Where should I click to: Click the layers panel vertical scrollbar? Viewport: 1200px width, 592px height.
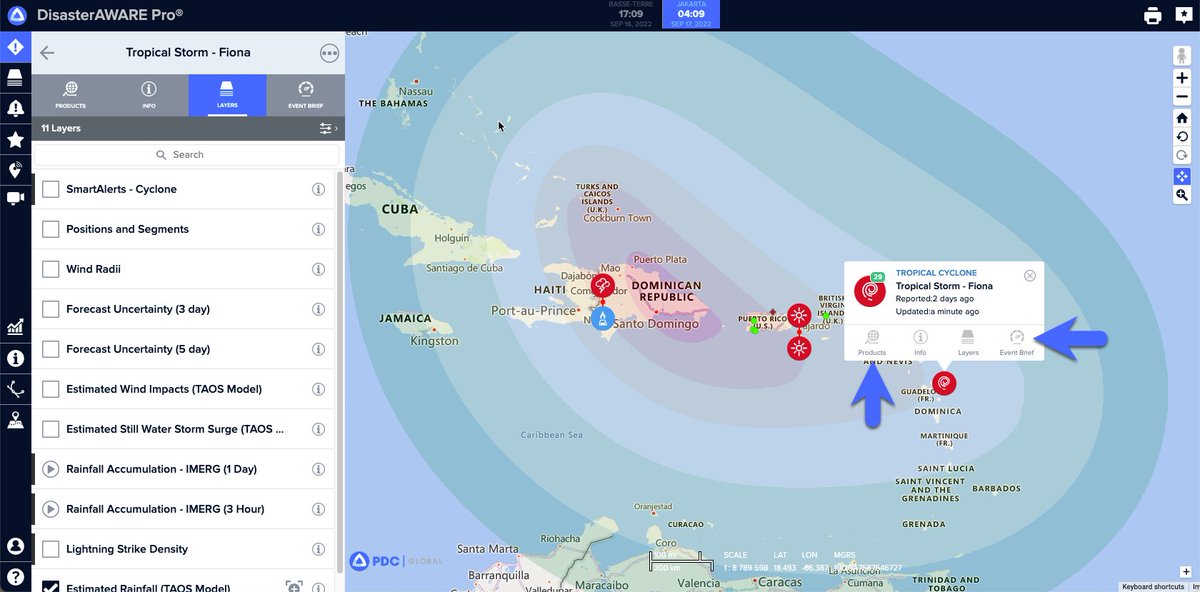point(340,370)
